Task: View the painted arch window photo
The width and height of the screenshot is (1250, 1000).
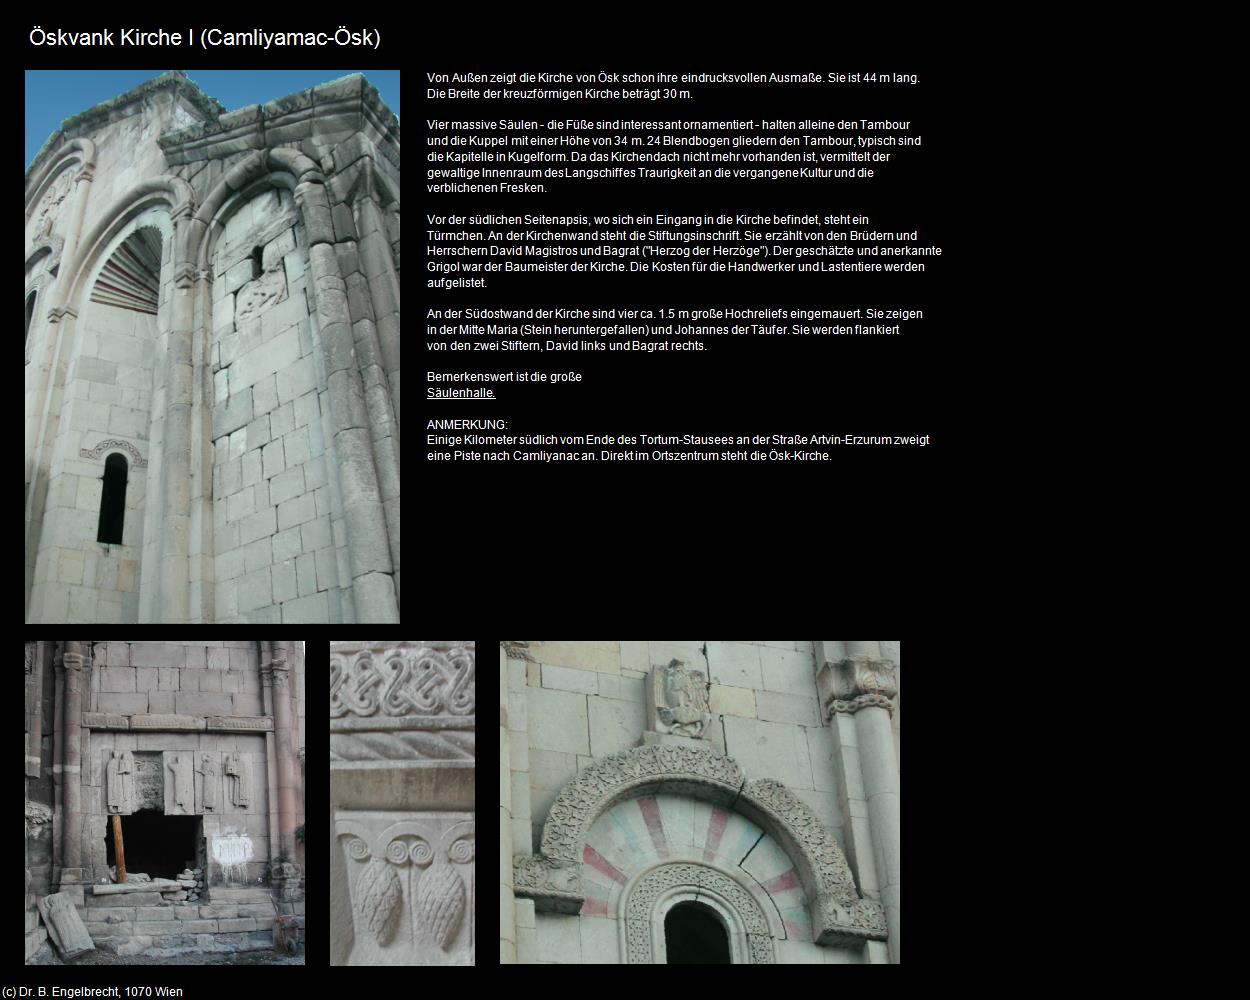Action: pos(700,803)
